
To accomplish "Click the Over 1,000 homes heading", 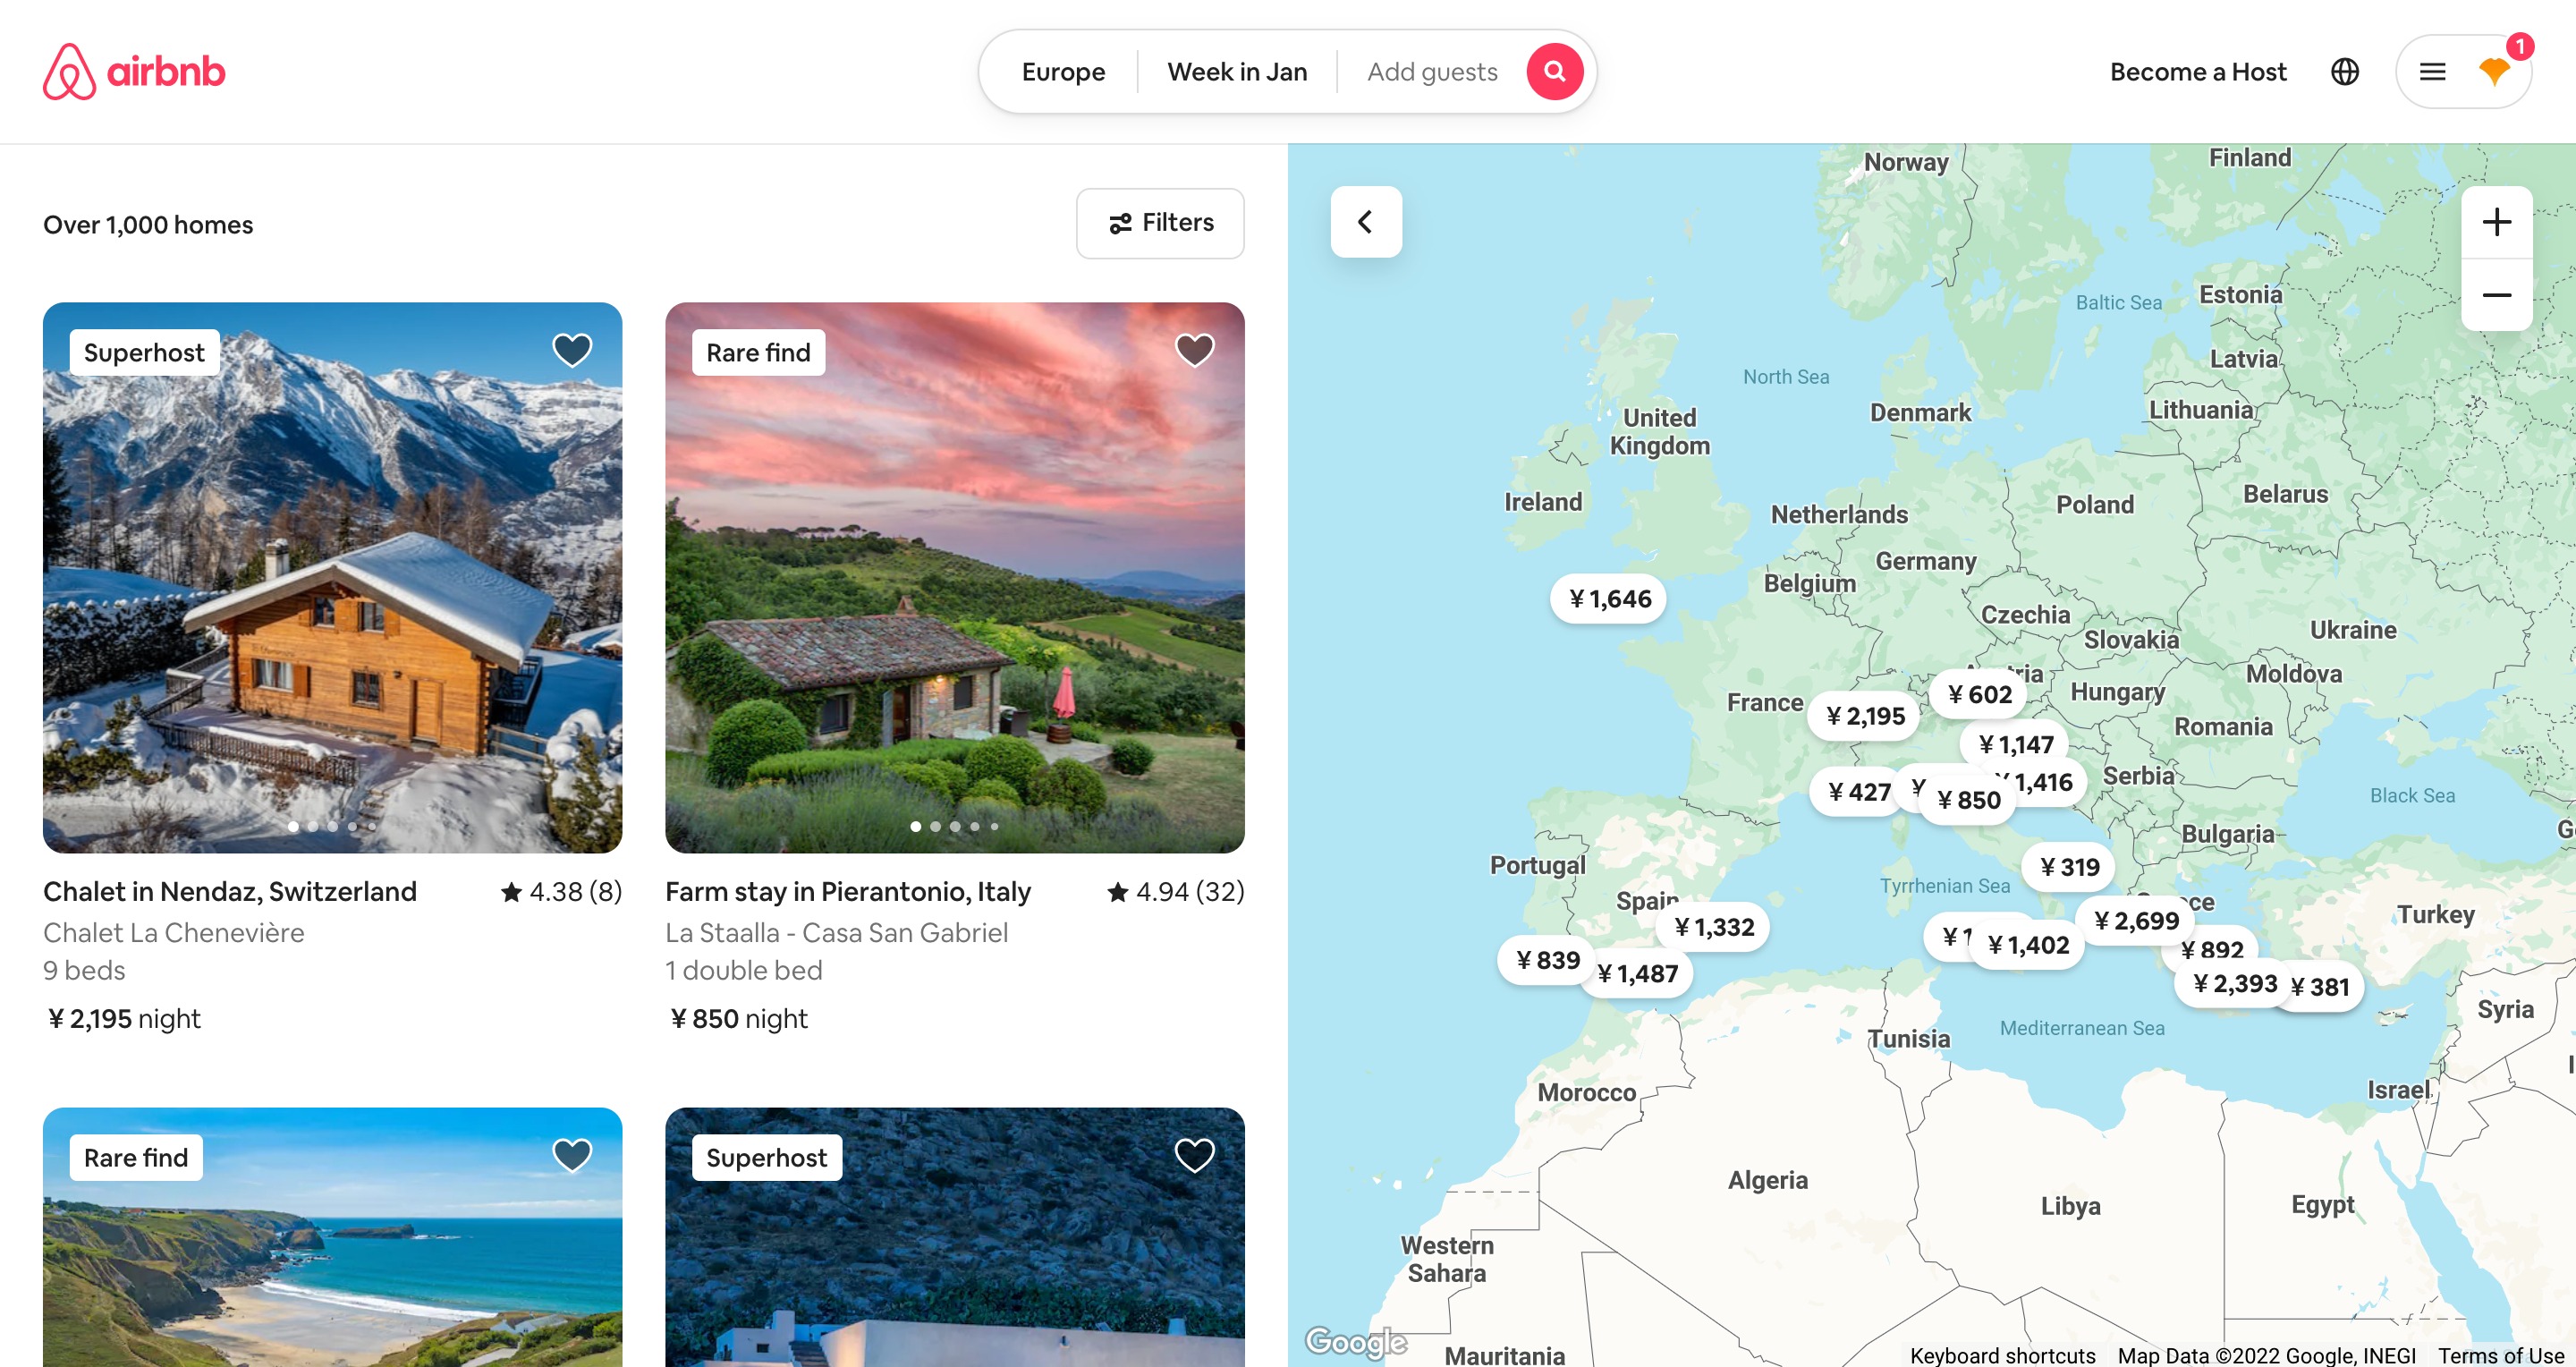I will pyautogui.click(x=148, y=225).
